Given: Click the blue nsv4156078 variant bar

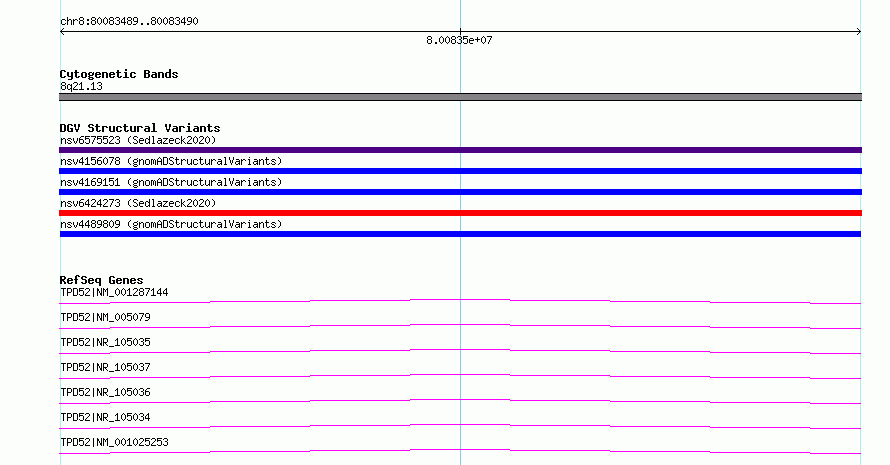Looking at the screenshot, I should 460,171.
